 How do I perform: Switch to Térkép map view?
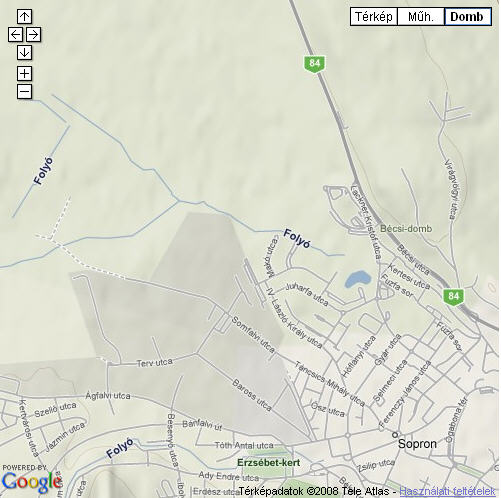pos(374,17)
